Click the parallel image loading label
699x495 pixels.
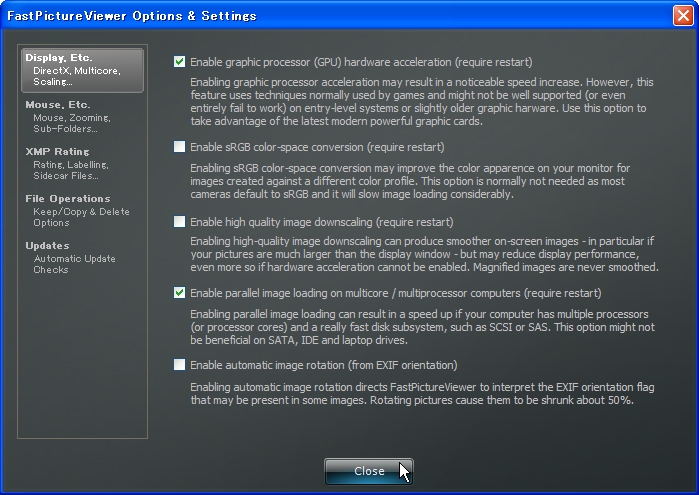tap(396, 293)
